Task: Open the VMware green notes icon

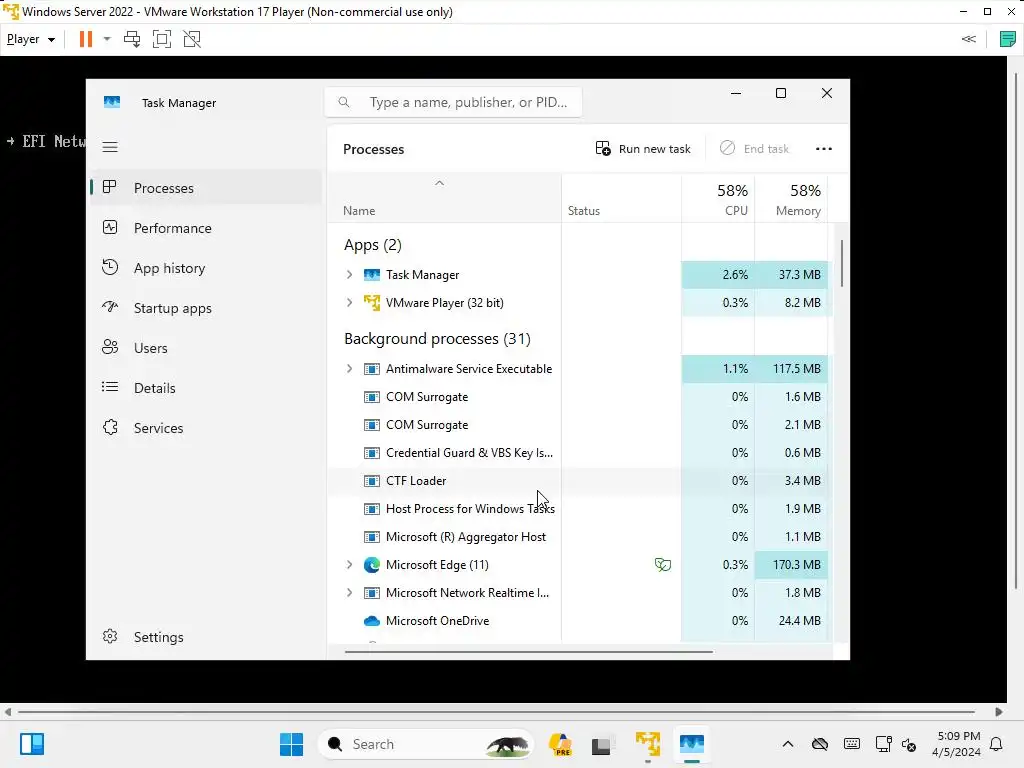Action: point(1008,39)
